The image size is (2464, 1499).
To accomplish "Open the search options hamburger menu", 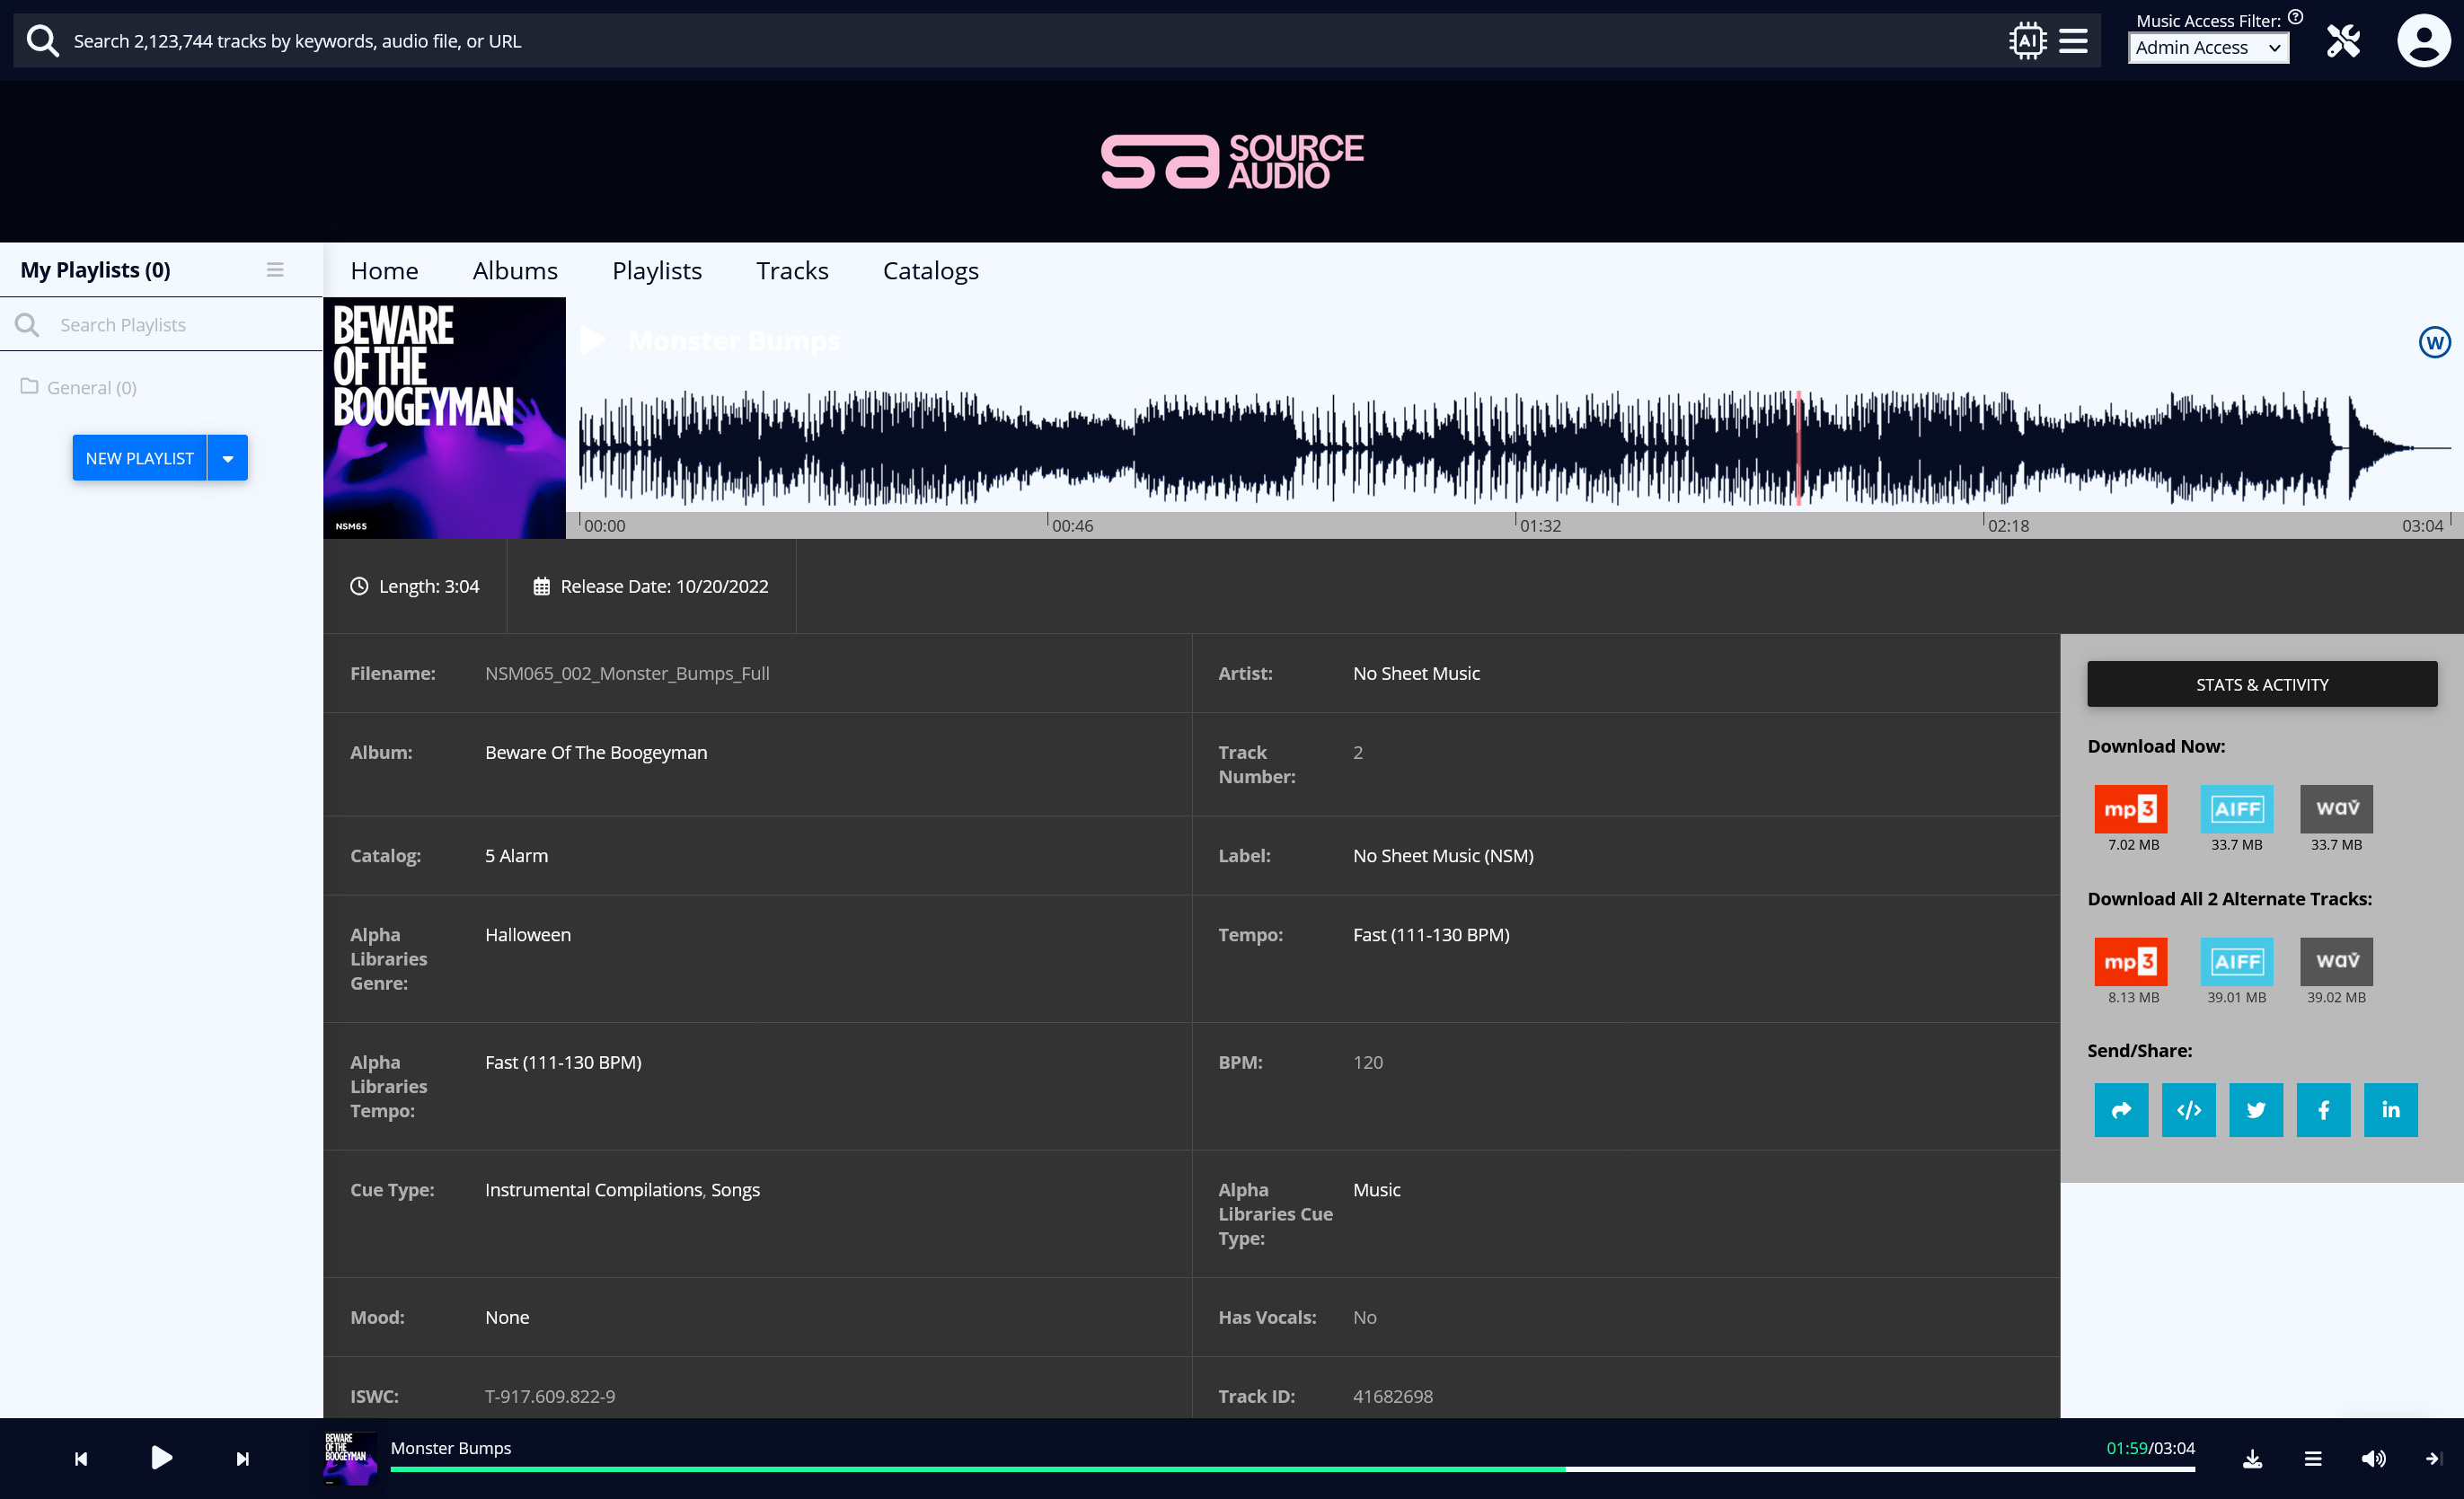I will click(x=2073, y=41).
